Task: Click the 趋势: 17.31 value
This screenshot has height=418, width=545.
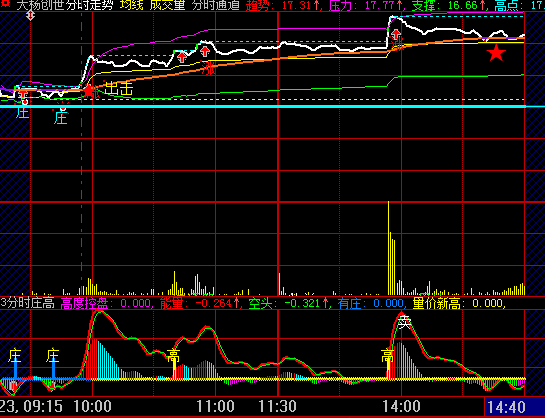Action: pyautogui.click(x=284, y=5)
